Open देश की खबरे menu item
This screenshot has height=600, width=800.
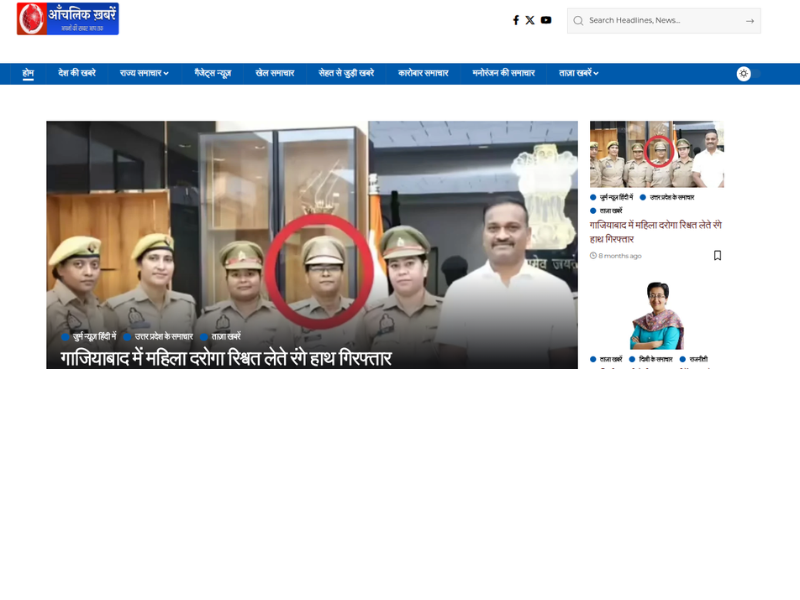coord(77,73)
